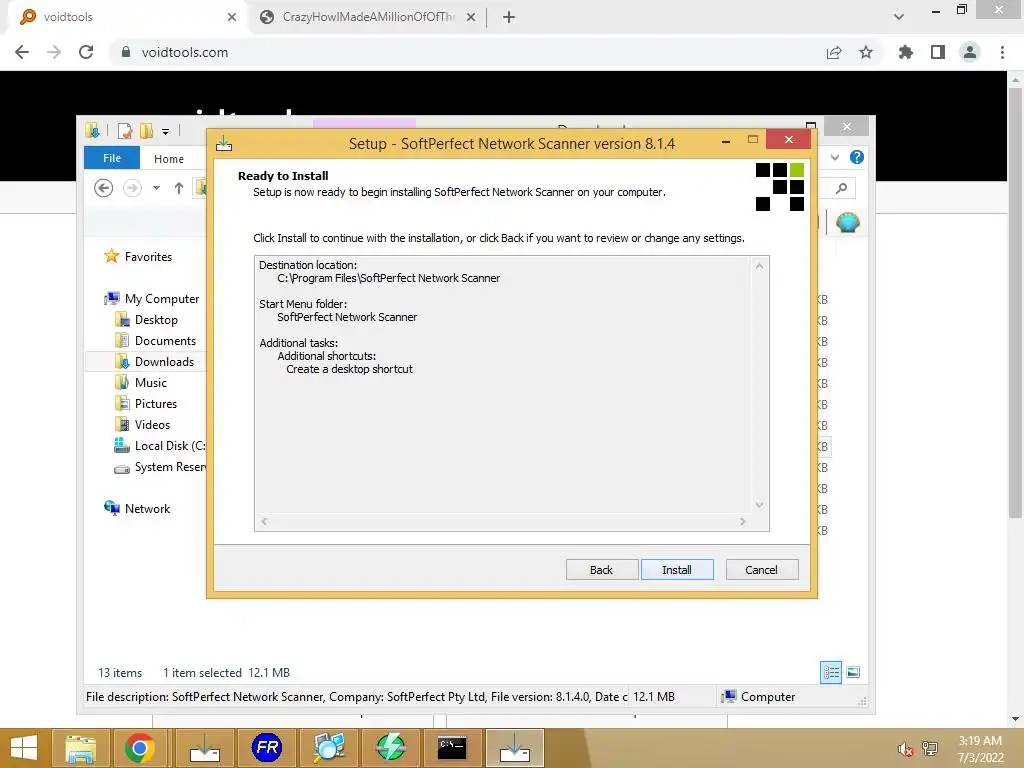Go back in File Explorer
Screen dimensions: 1024x768
(103, 188)
